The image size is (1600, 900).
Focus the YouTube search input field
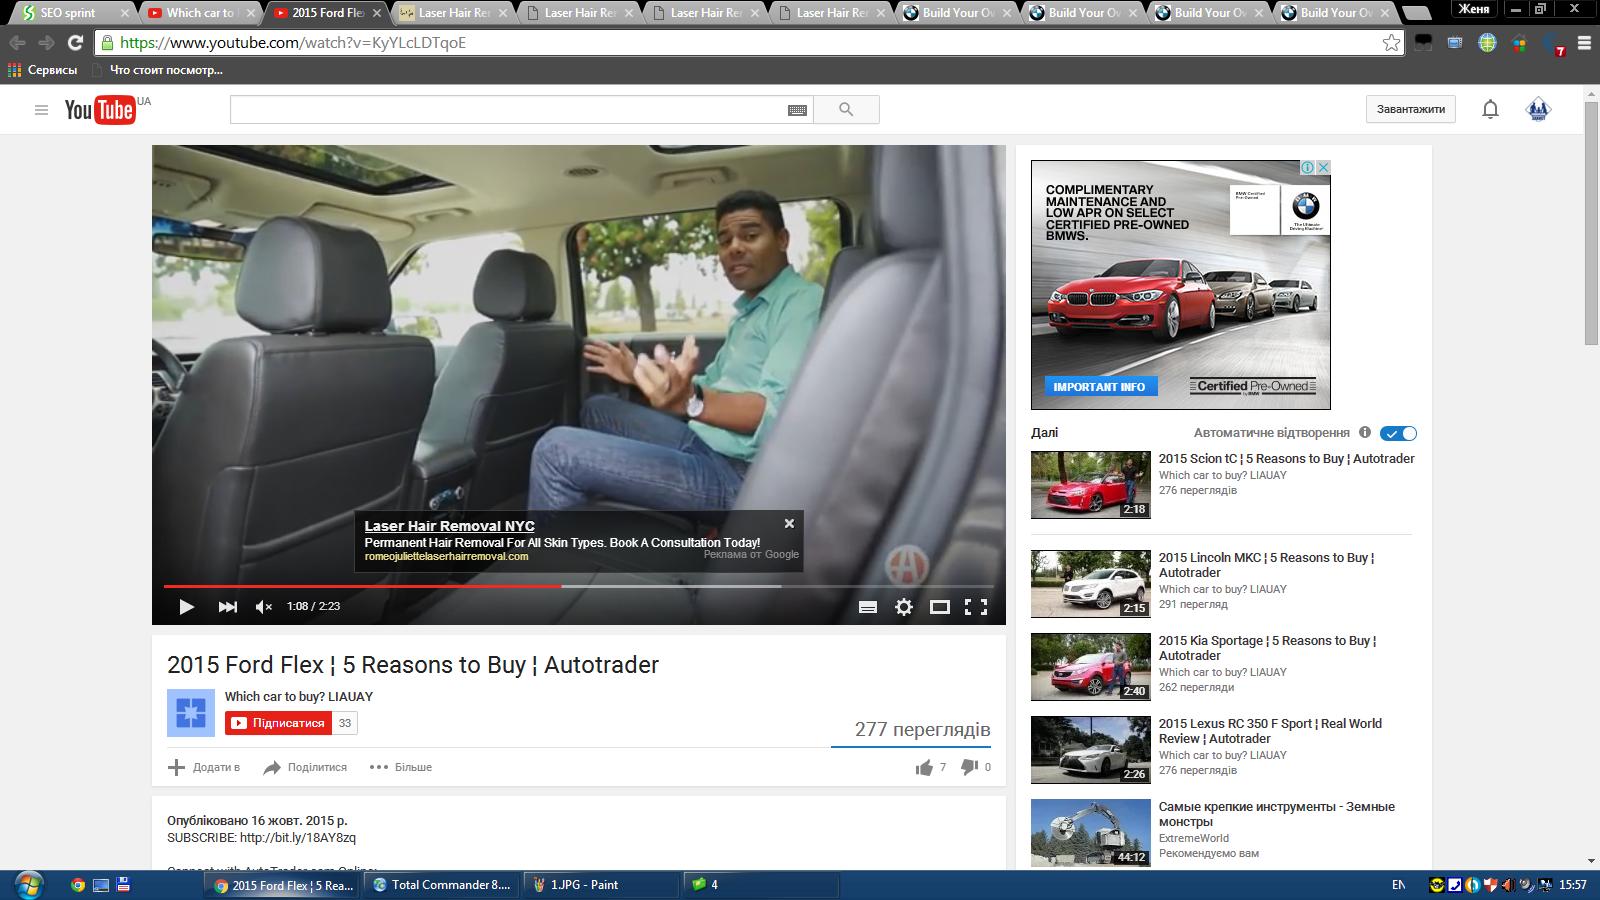509,110
